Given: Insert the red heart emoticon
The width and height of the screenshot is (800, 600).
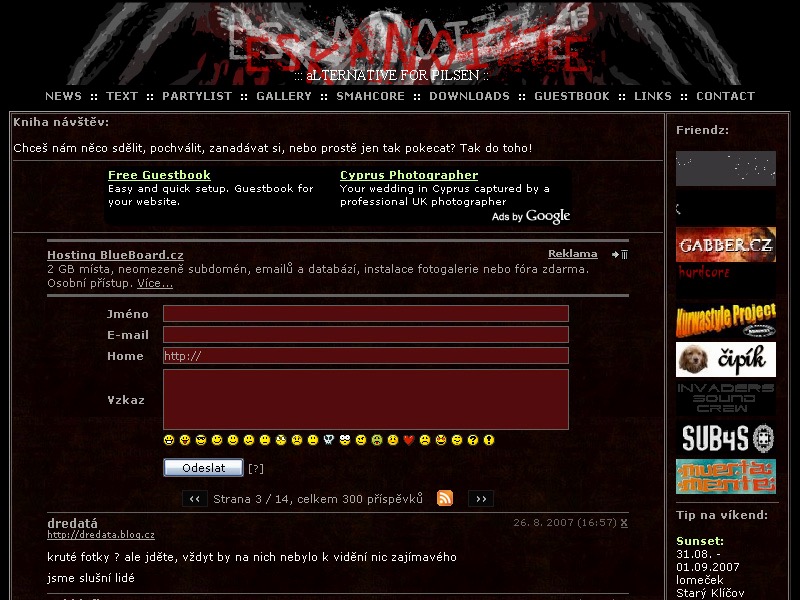Looking at the screenshot, I should tap(409, 440).
